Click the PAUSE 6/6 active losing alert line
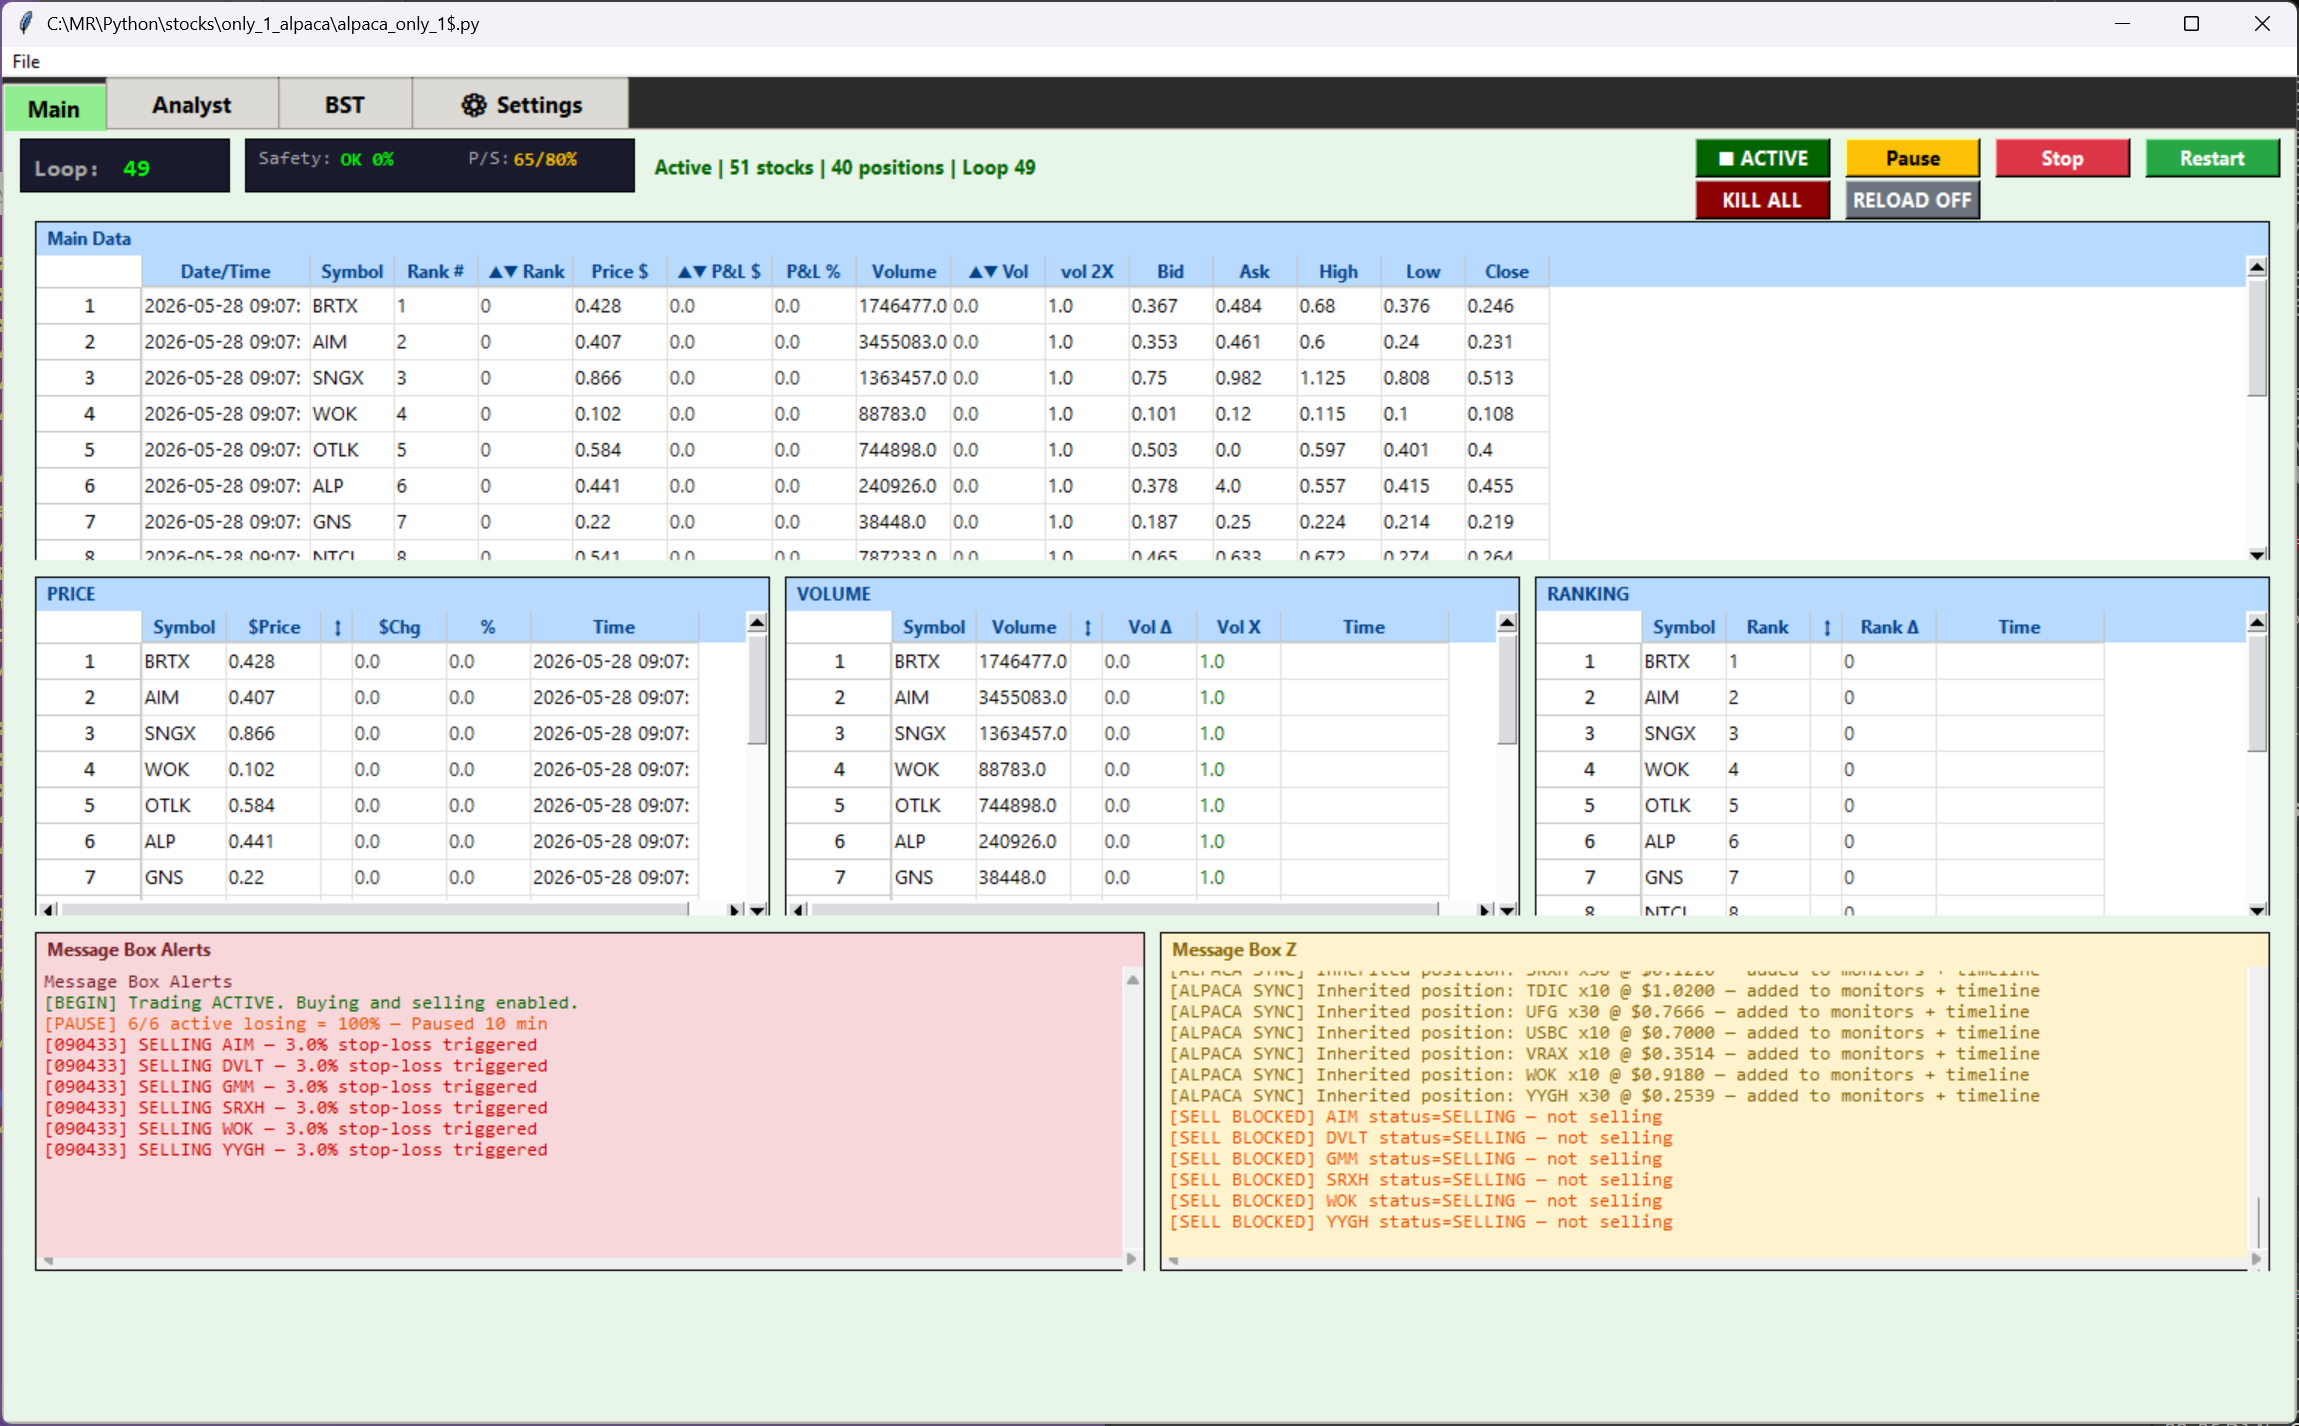Screen dimensions: 2299x1426 (295, 1024)
